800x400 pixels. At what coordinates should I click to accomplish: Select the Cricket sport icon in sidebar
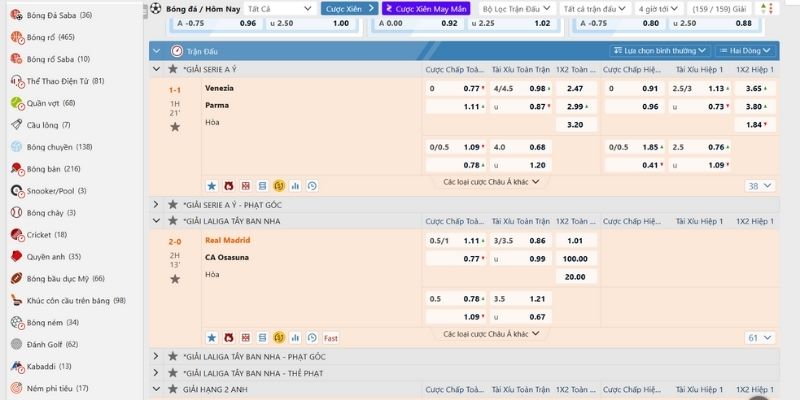coord(16,234)
